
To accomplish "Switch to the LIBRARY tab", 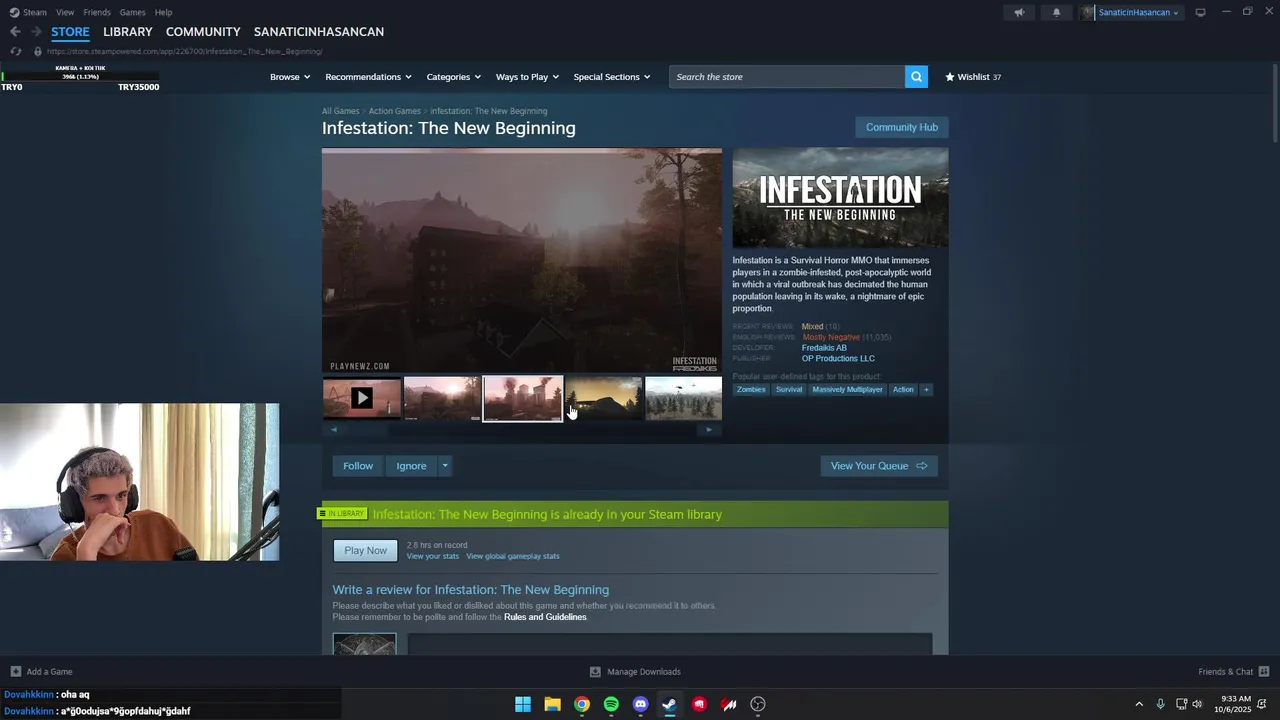I will coord(128,32).
